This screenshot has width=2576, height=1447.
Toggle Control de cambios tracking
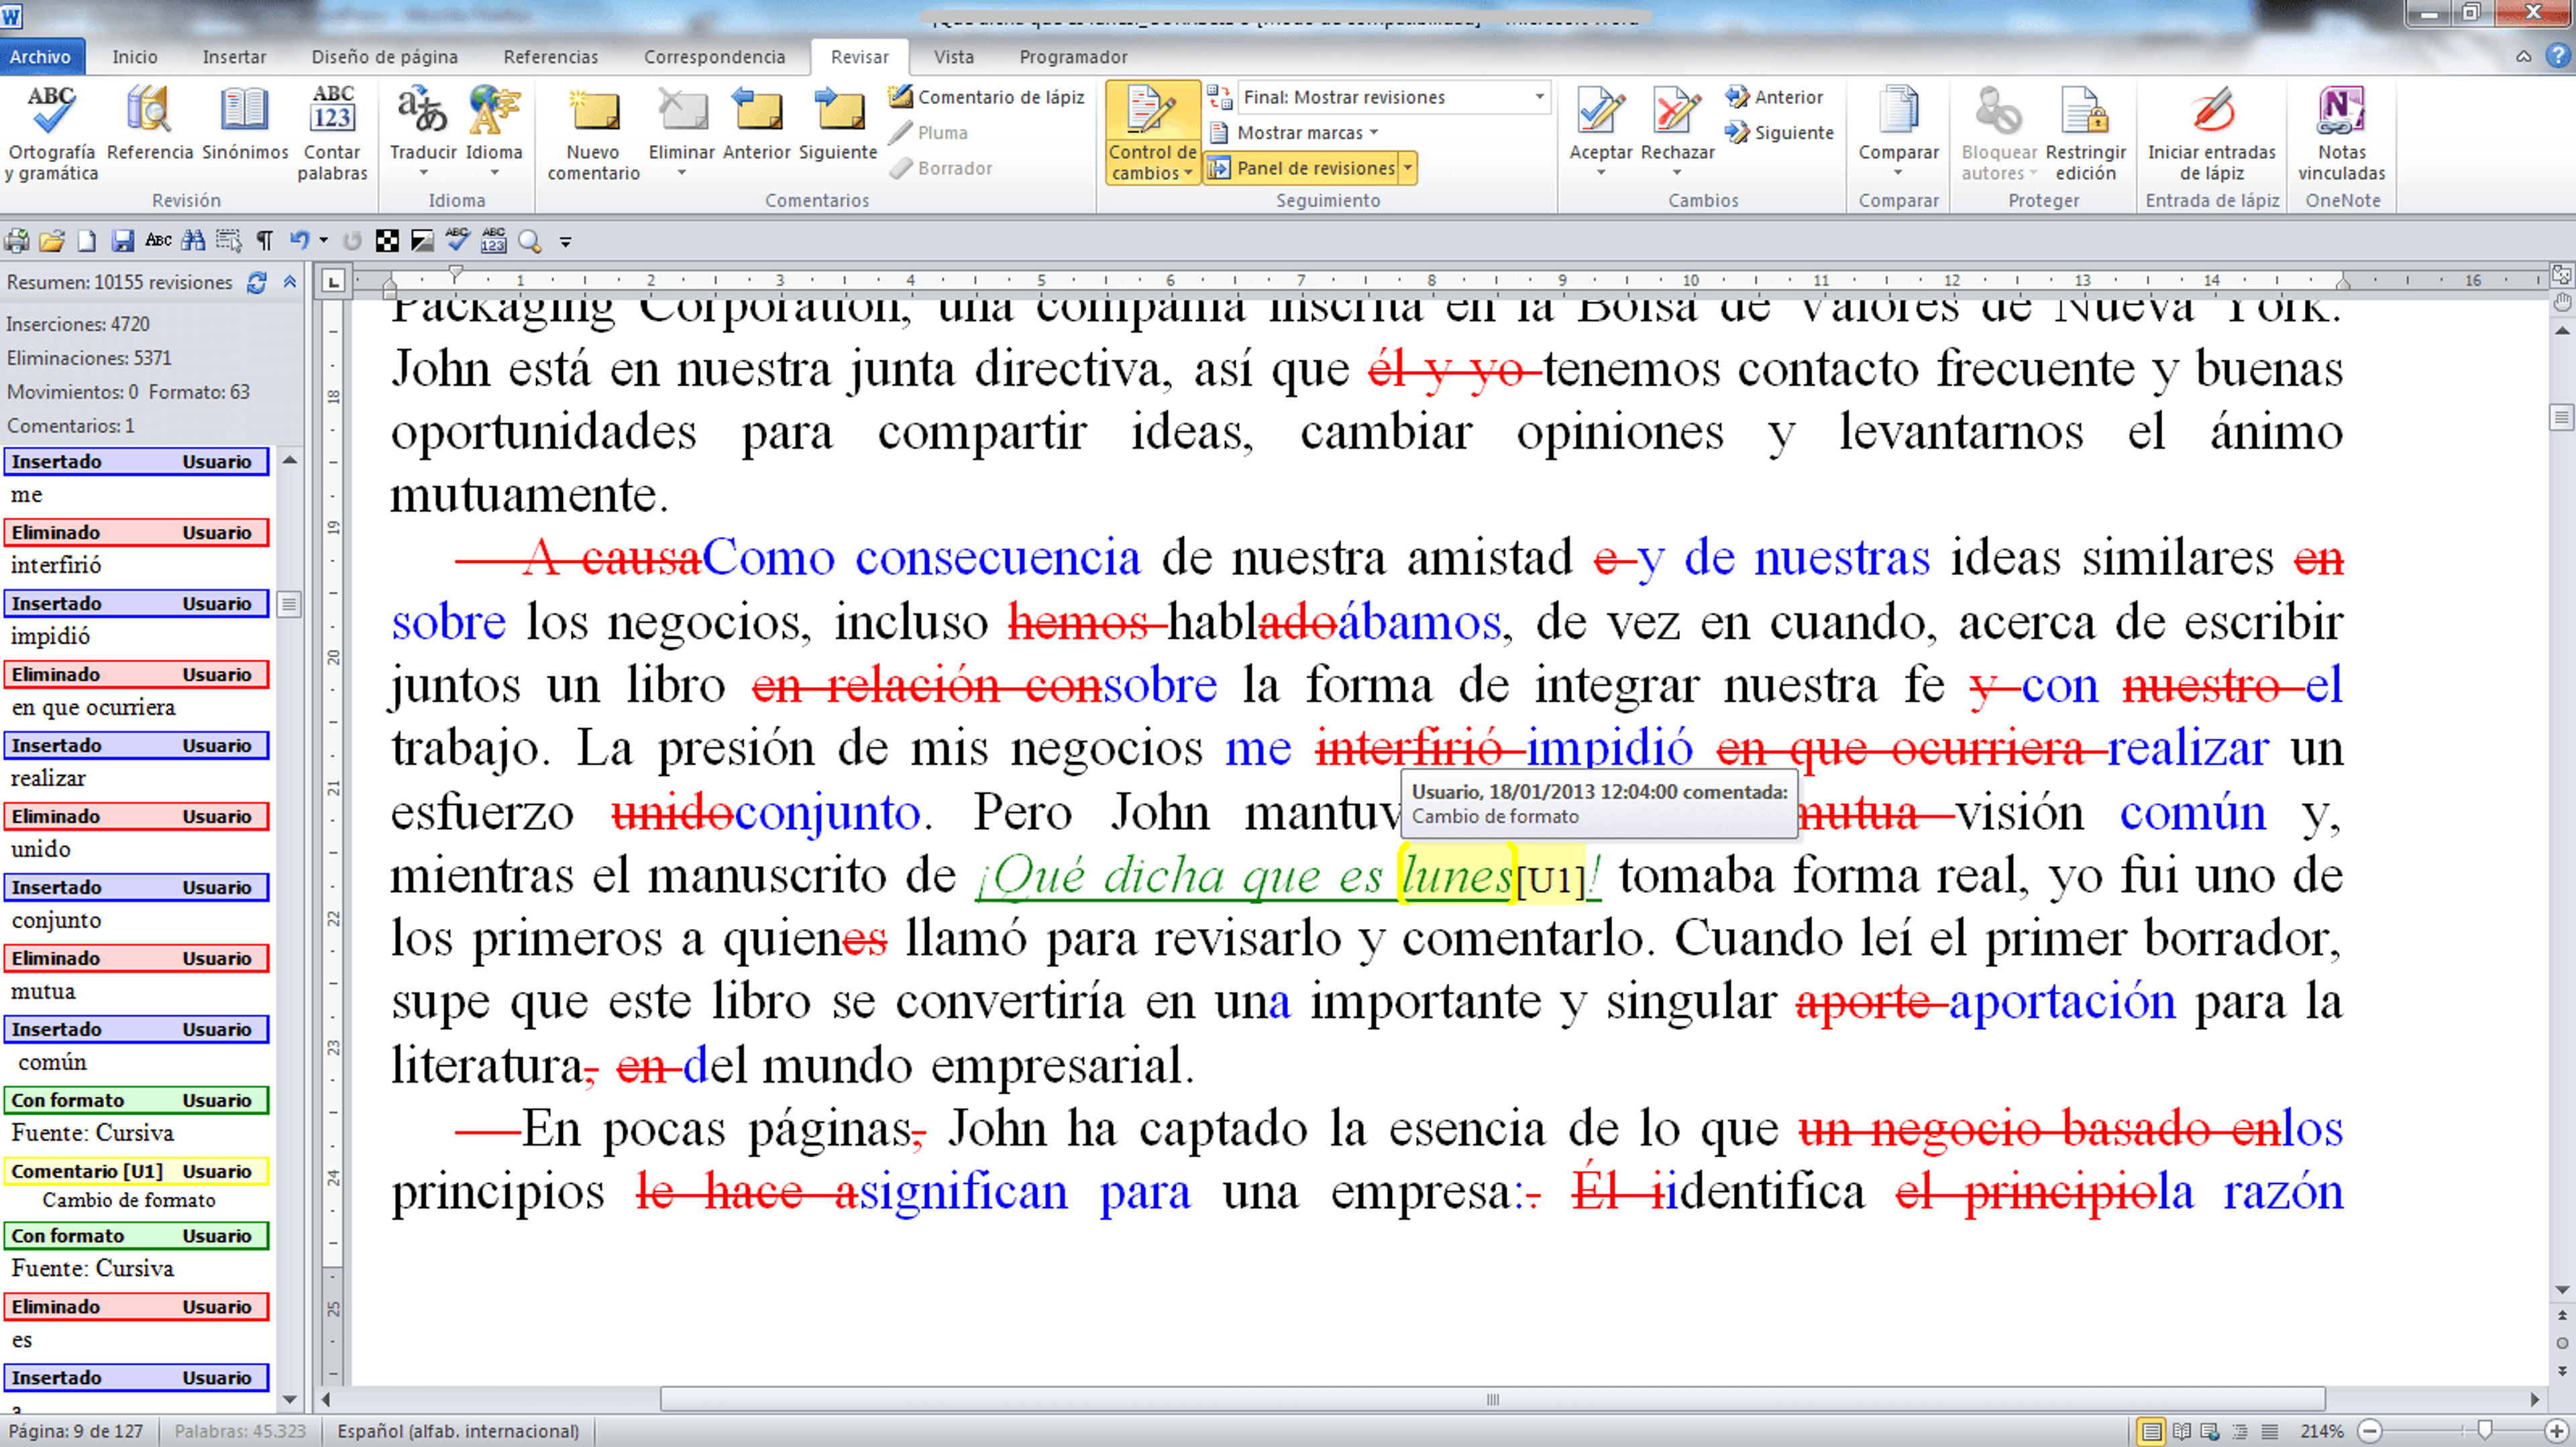tap(1152, 134)
